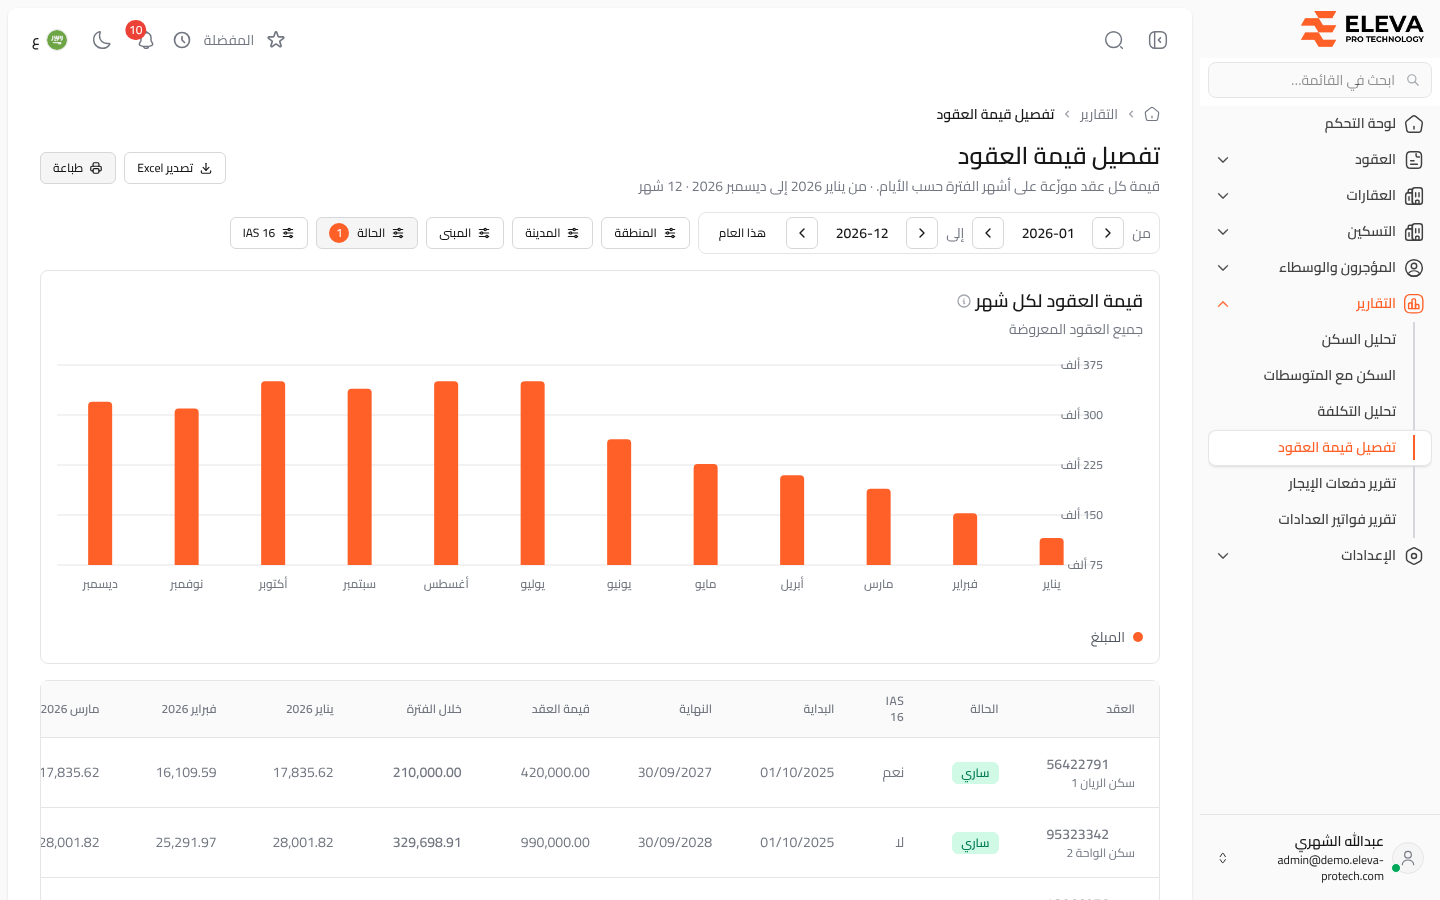This screenshot has width=1440, height=900.
Task: Open تحليل التكلفة report
Action: point(1356,412)
